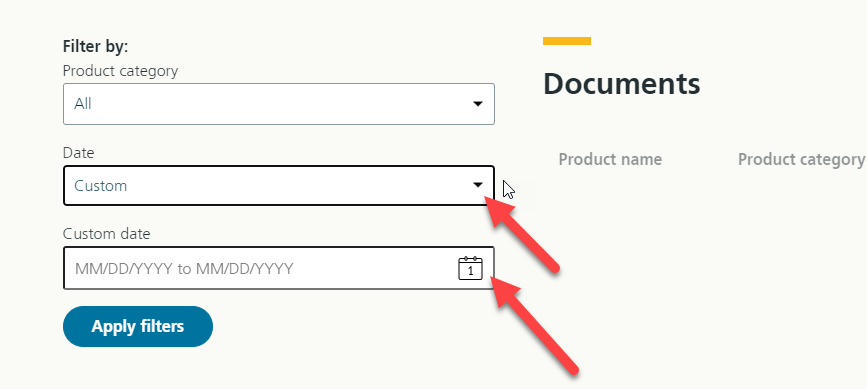Click the Product category label above the dropdown
Viewport: 867px width, 389px height.
pos(121,71)
